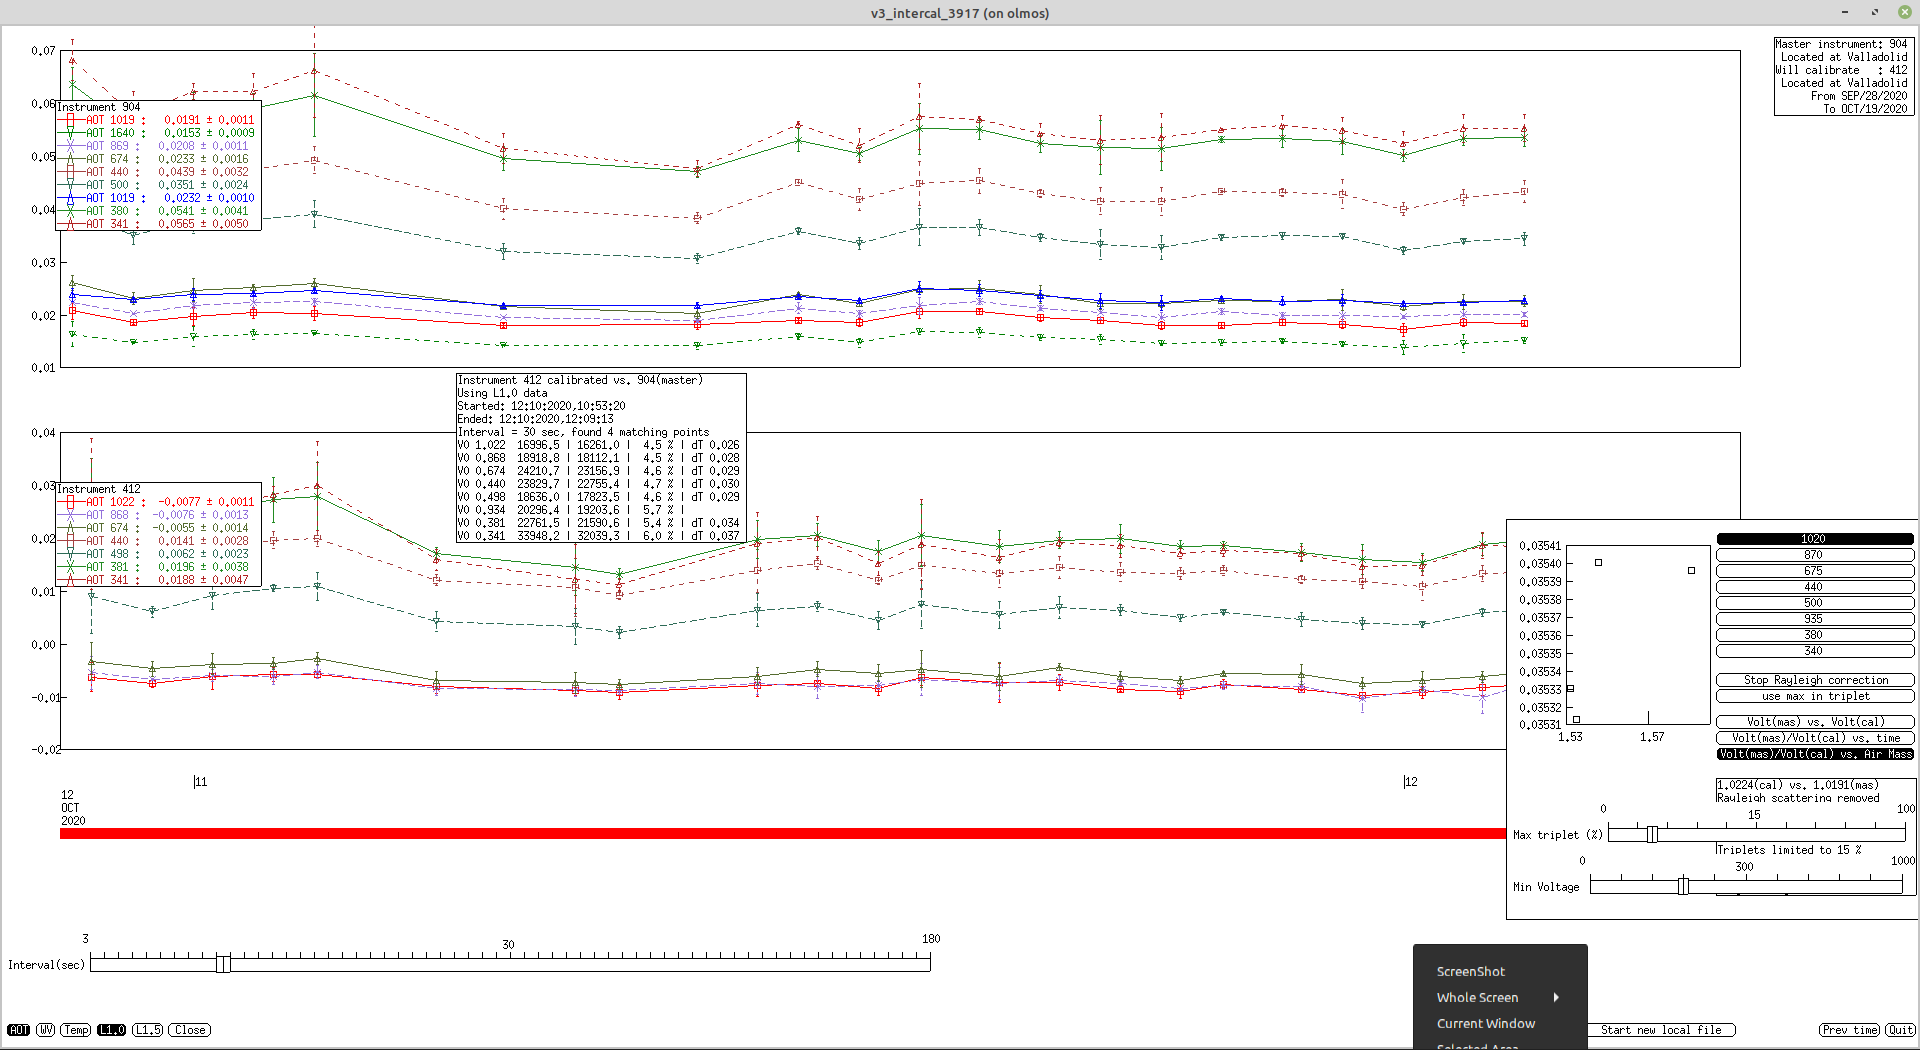Expand Whole Screen submenu arrow

point(1556,998)
